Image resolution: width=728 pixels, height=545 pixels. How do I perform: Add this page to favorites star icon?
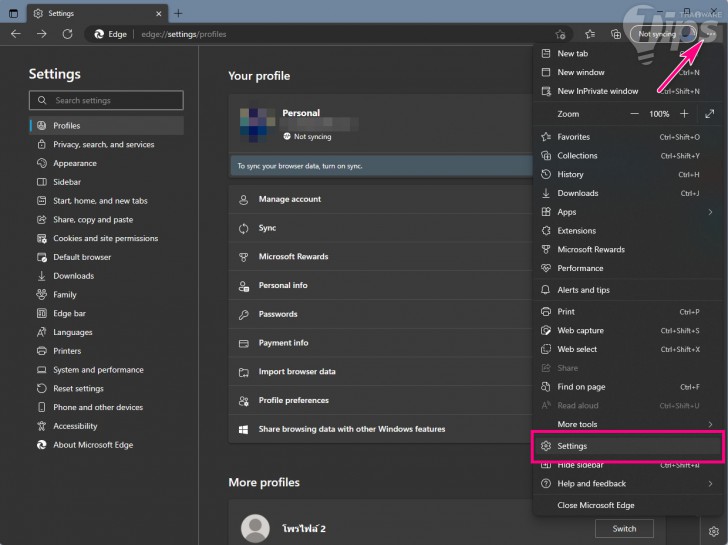tap(560, 34)
